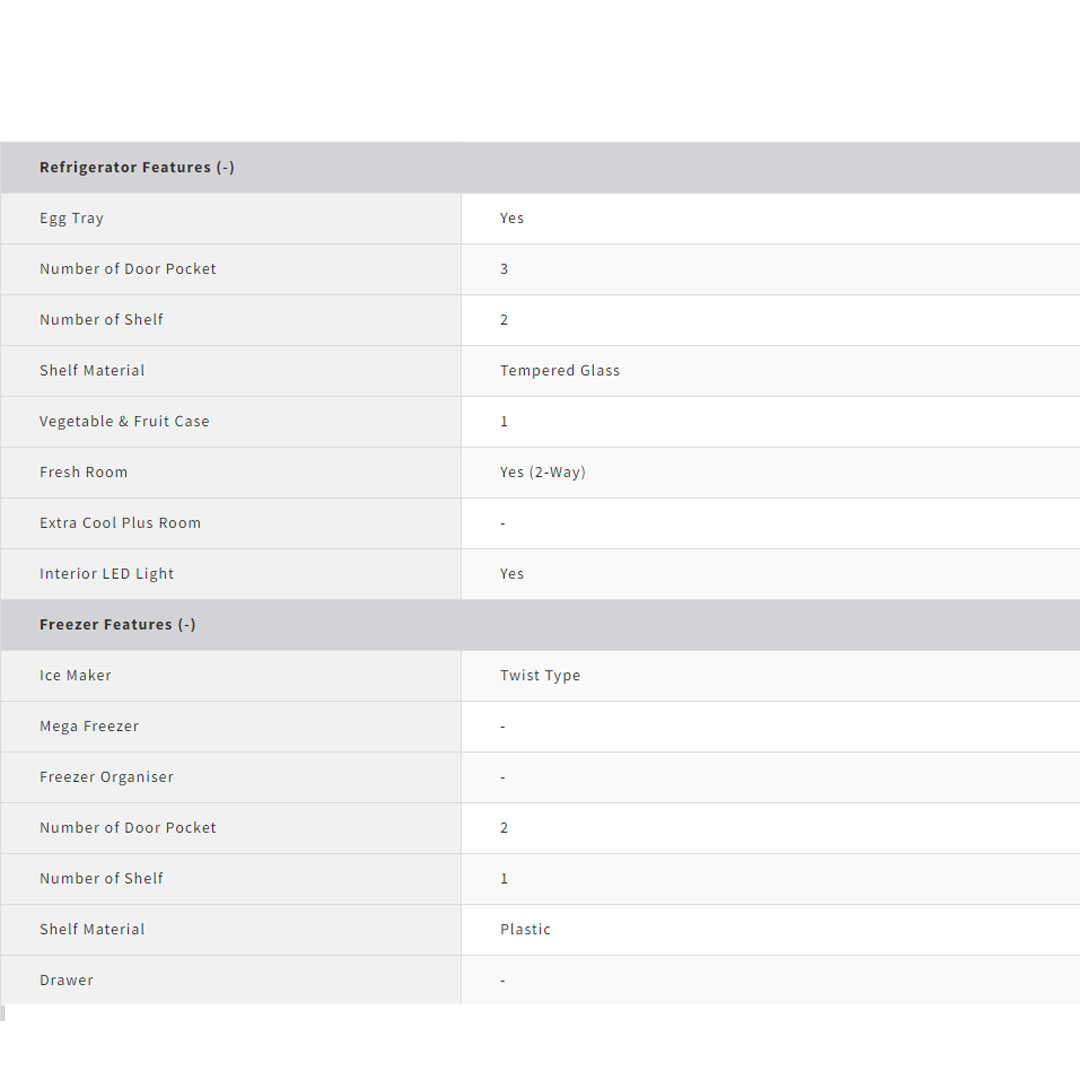Click Number of Door Pocket under Refrigerator Features

[128, 269]
